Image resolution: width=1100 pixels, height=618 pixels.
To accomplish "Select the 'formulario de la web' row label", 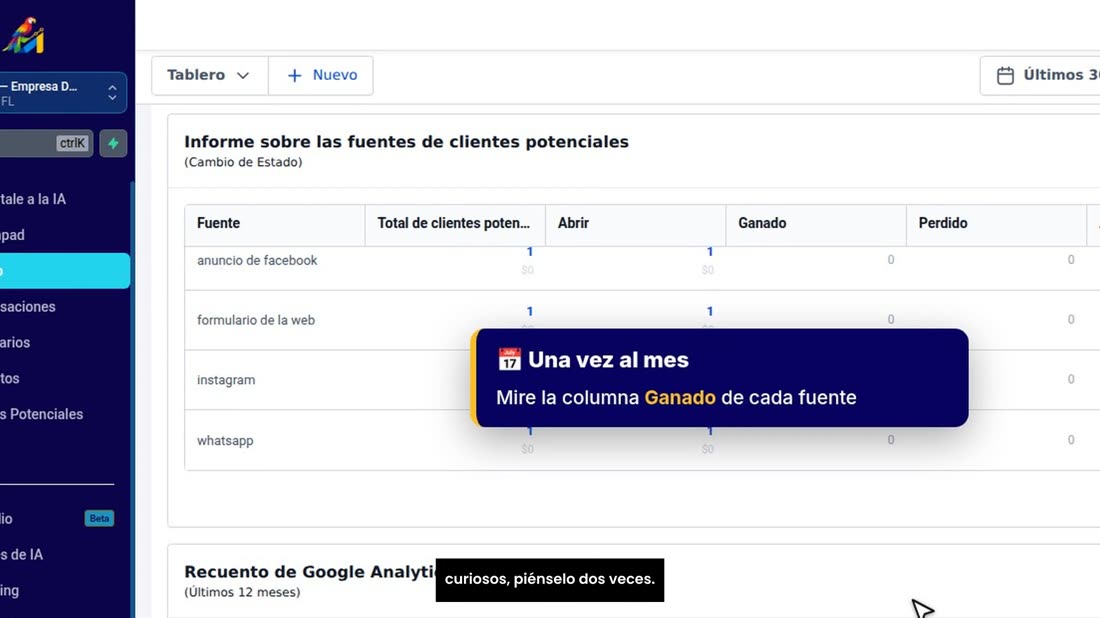I will 256,320.
